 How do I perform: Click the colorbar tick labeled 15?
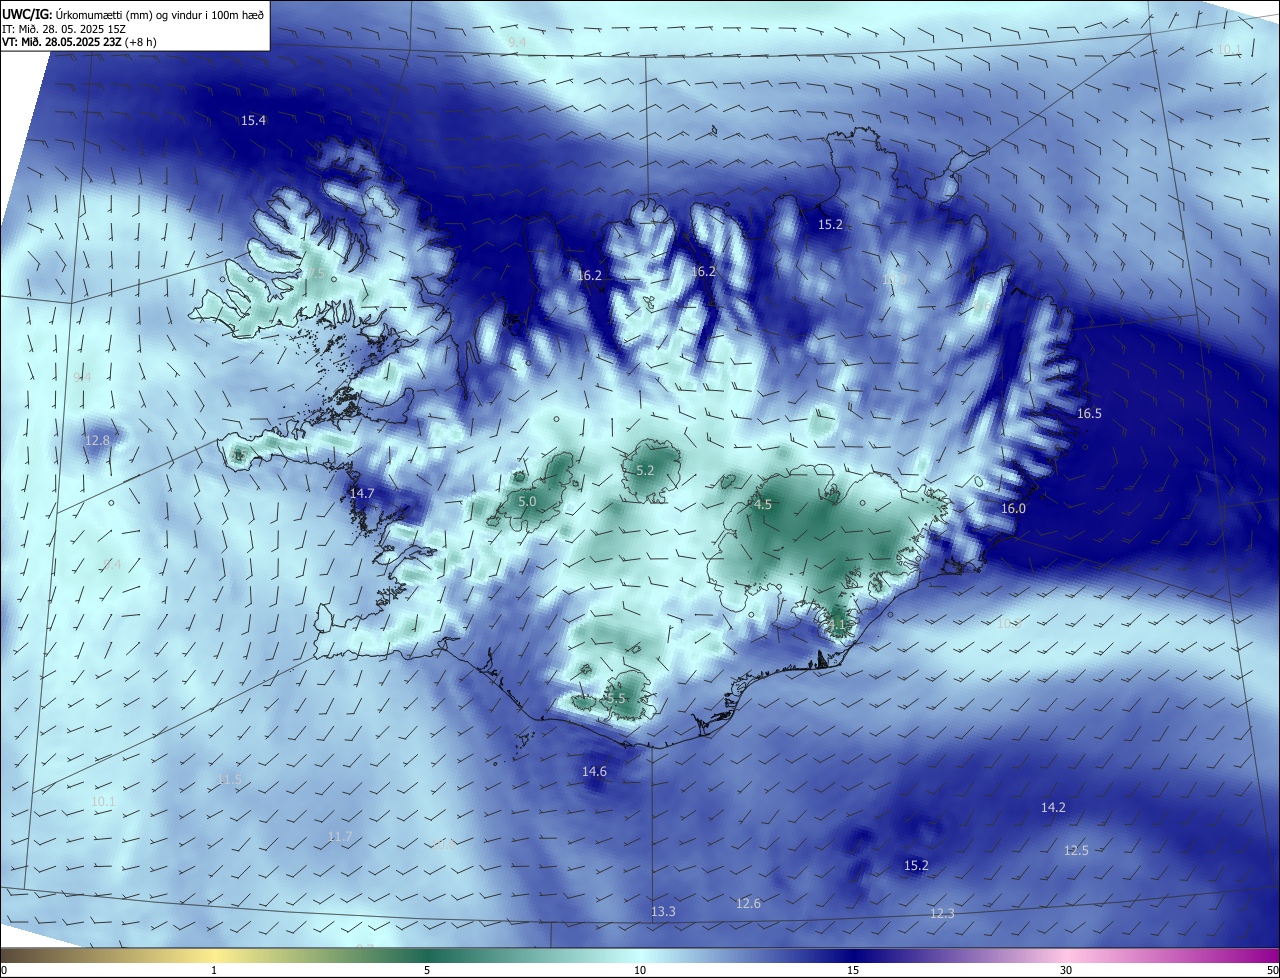853,970
